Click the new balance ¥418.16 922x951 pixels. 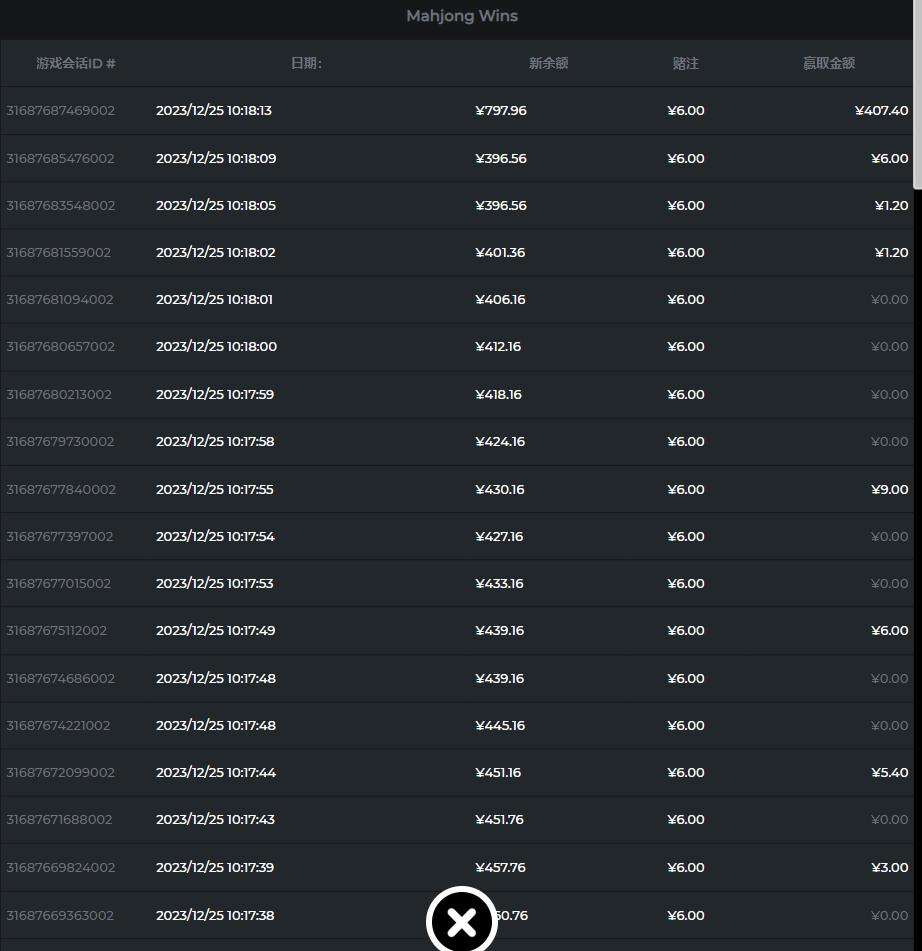tap(499, 394)
